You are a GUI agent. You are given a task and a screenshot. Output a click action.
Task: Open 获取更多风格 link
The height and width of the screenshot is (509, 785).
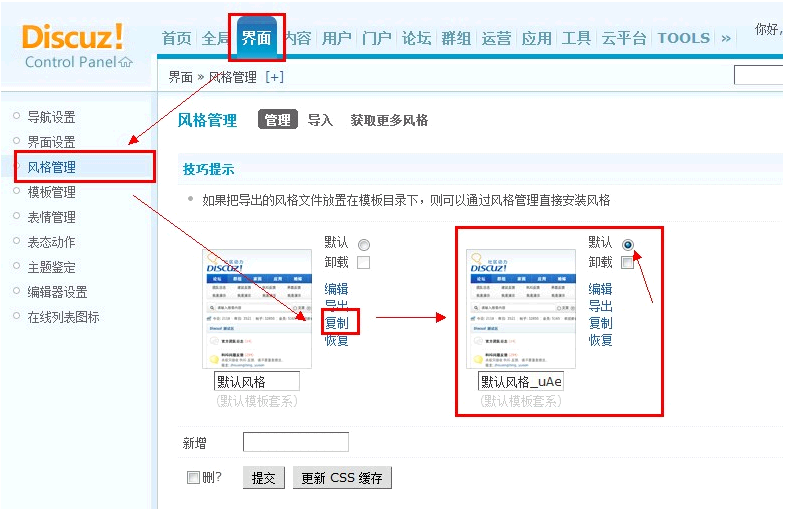coord(389,120)
